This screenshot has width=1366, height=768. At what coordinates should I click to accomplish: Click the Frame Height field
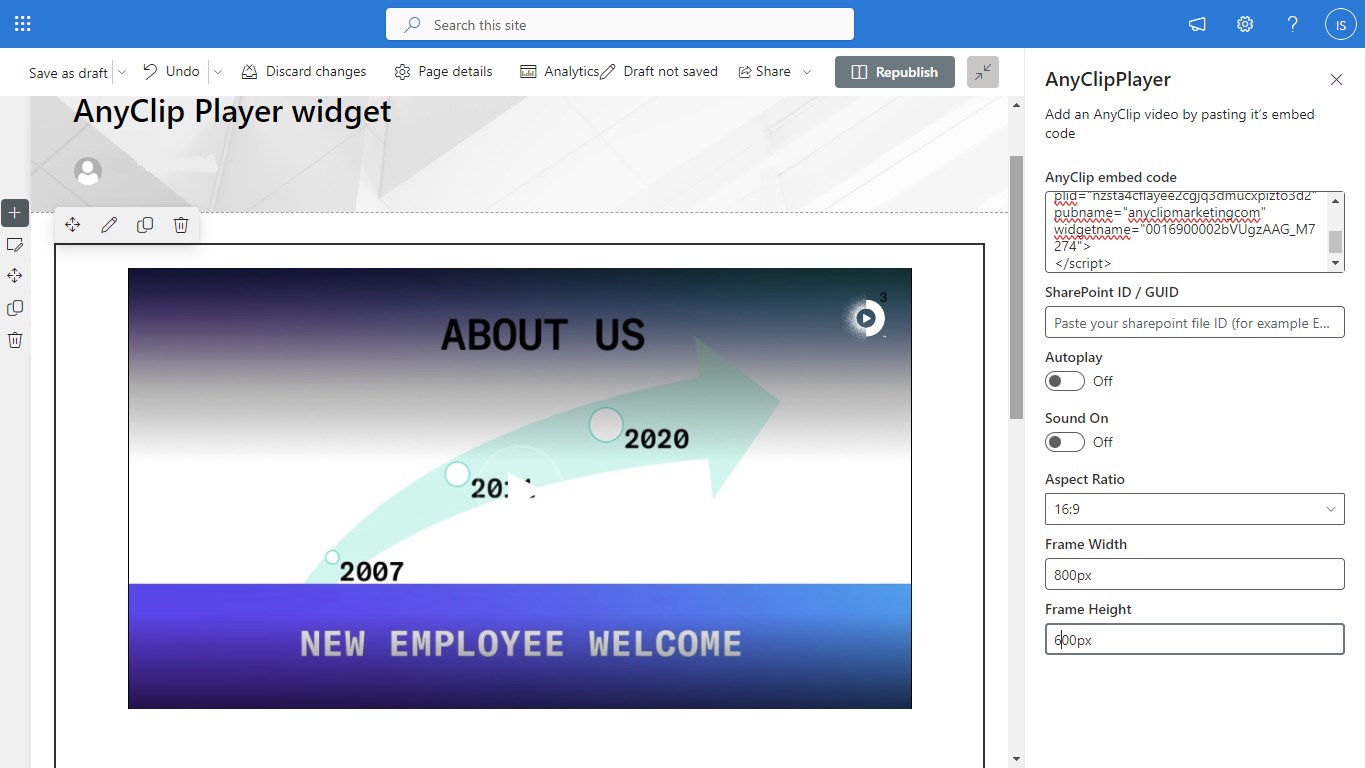pyautogui.click(x=1195, y=639)
